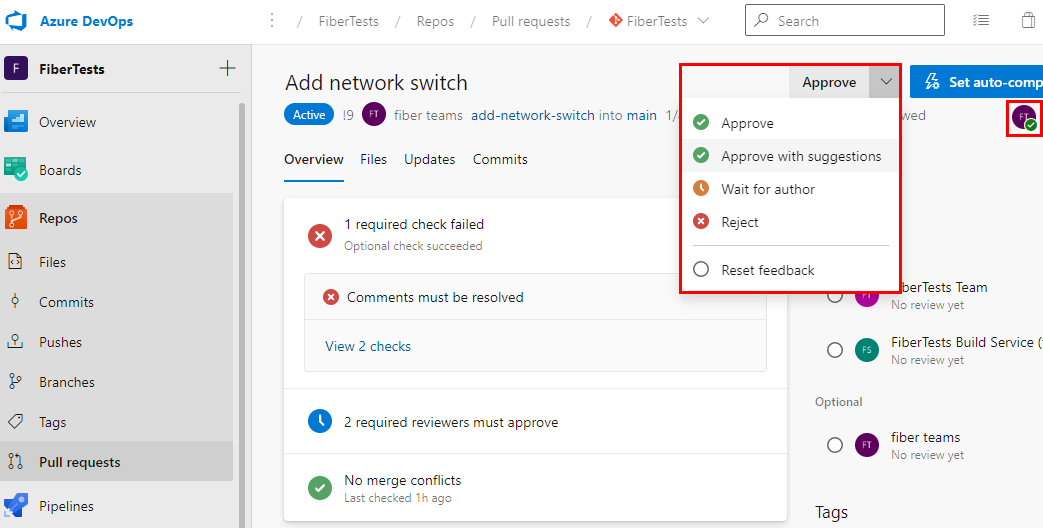Image resolution: width=1043 pixels, height=528 pixels.
Task: Choose Reset feedback option
Action: pos(790,270)
